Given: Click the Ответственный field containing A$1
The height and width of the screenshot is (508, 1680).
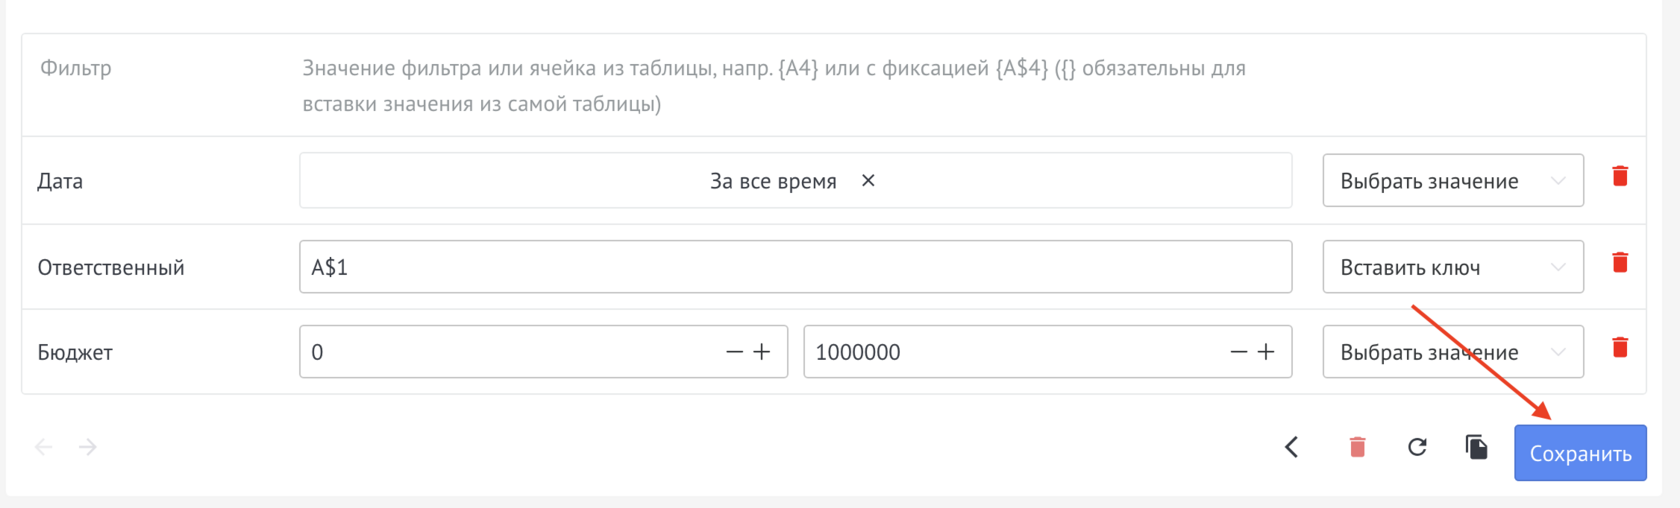Looking at the screenshot, I should [795, 267].
